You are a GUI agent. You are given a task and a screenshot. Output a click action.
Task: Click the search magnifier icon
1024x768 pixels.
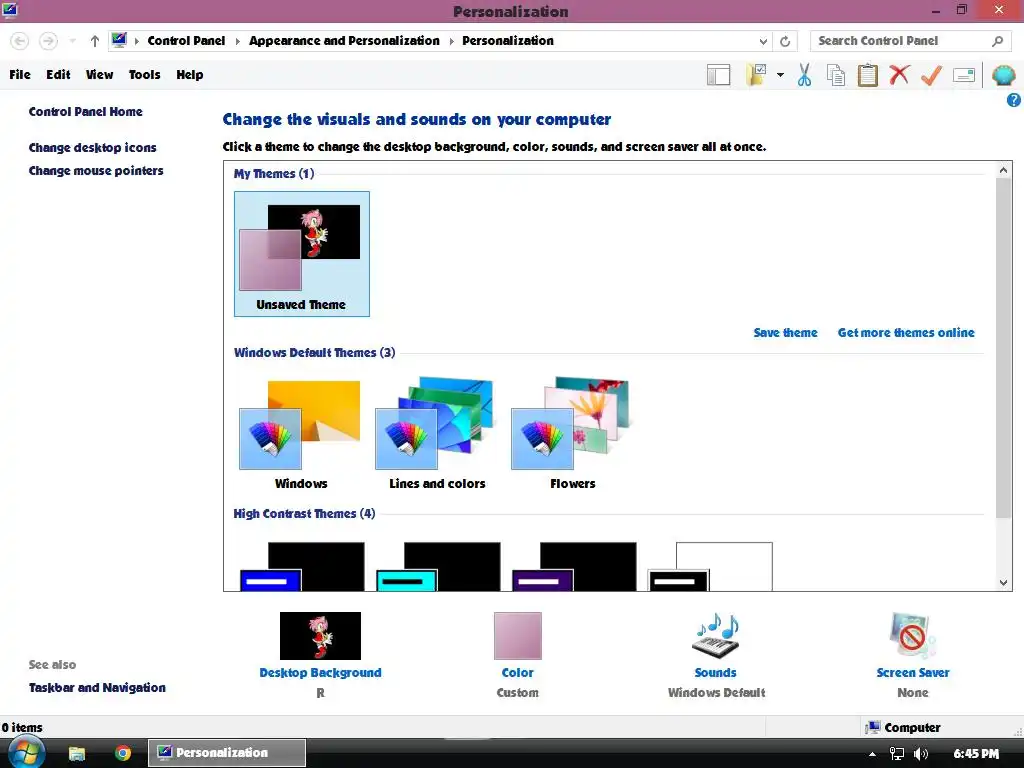tap(997, 41)
